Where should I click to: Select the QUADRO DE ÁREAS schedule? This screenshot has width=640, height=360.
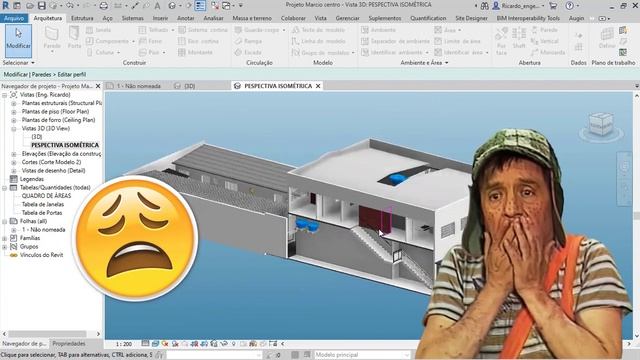pos(46,196)
